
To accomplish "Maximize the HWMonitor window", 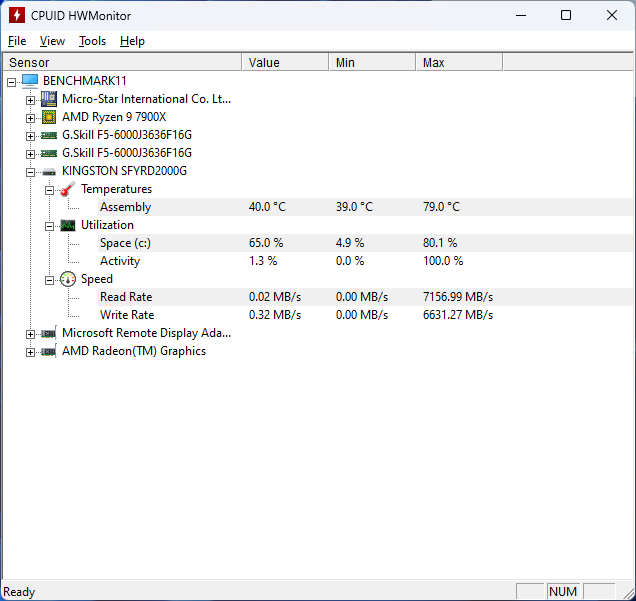I will [x=566, y=15].
